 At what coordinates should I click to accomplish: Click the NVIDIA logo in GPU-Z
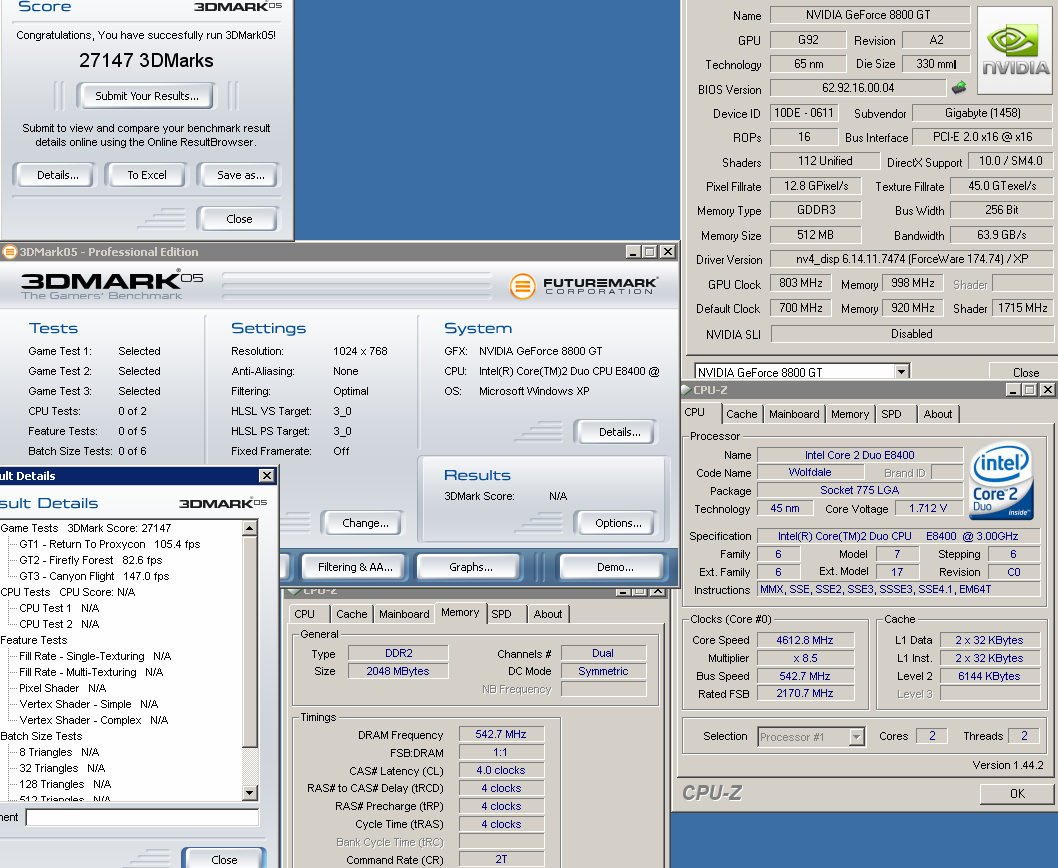tap(1014, 51)
